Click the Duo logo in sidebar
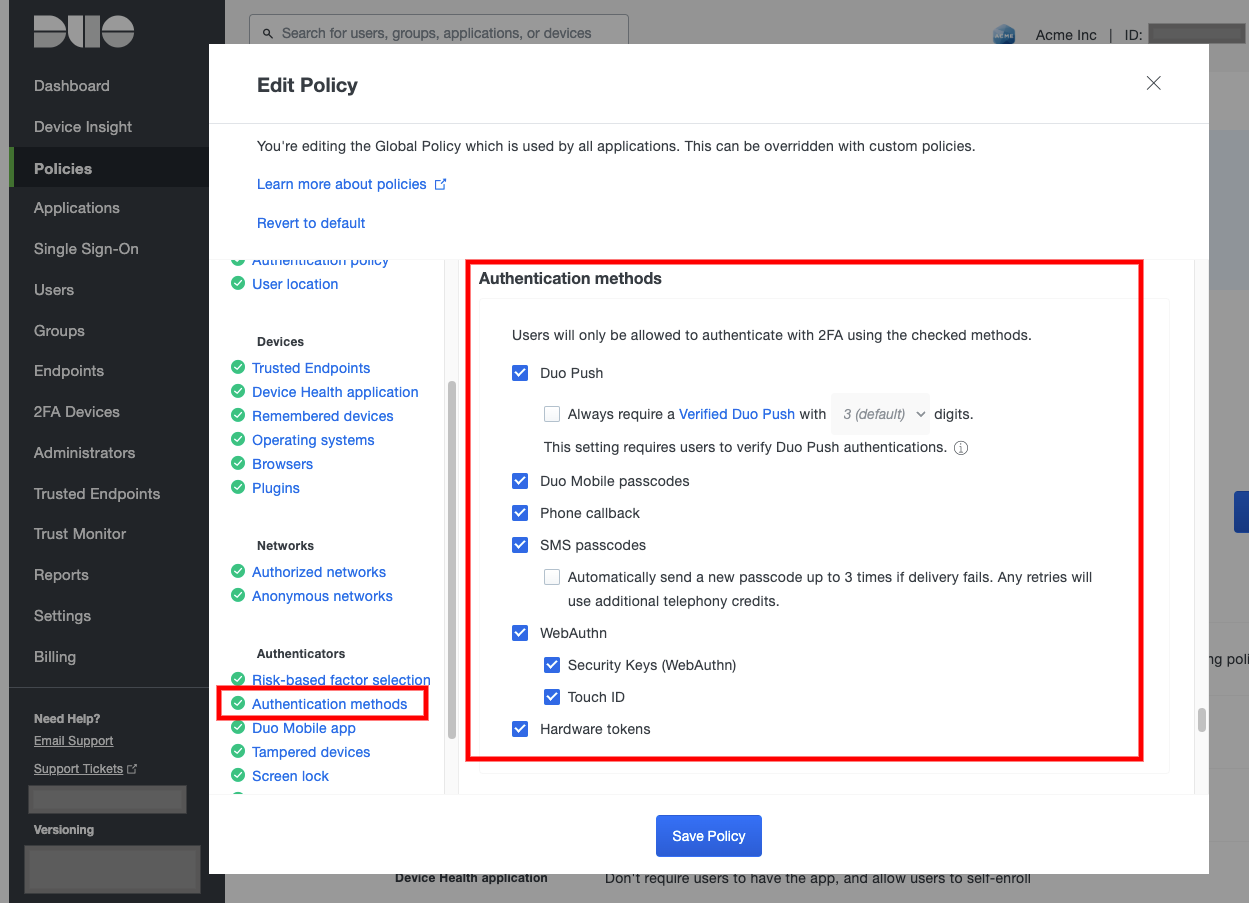 84,32
